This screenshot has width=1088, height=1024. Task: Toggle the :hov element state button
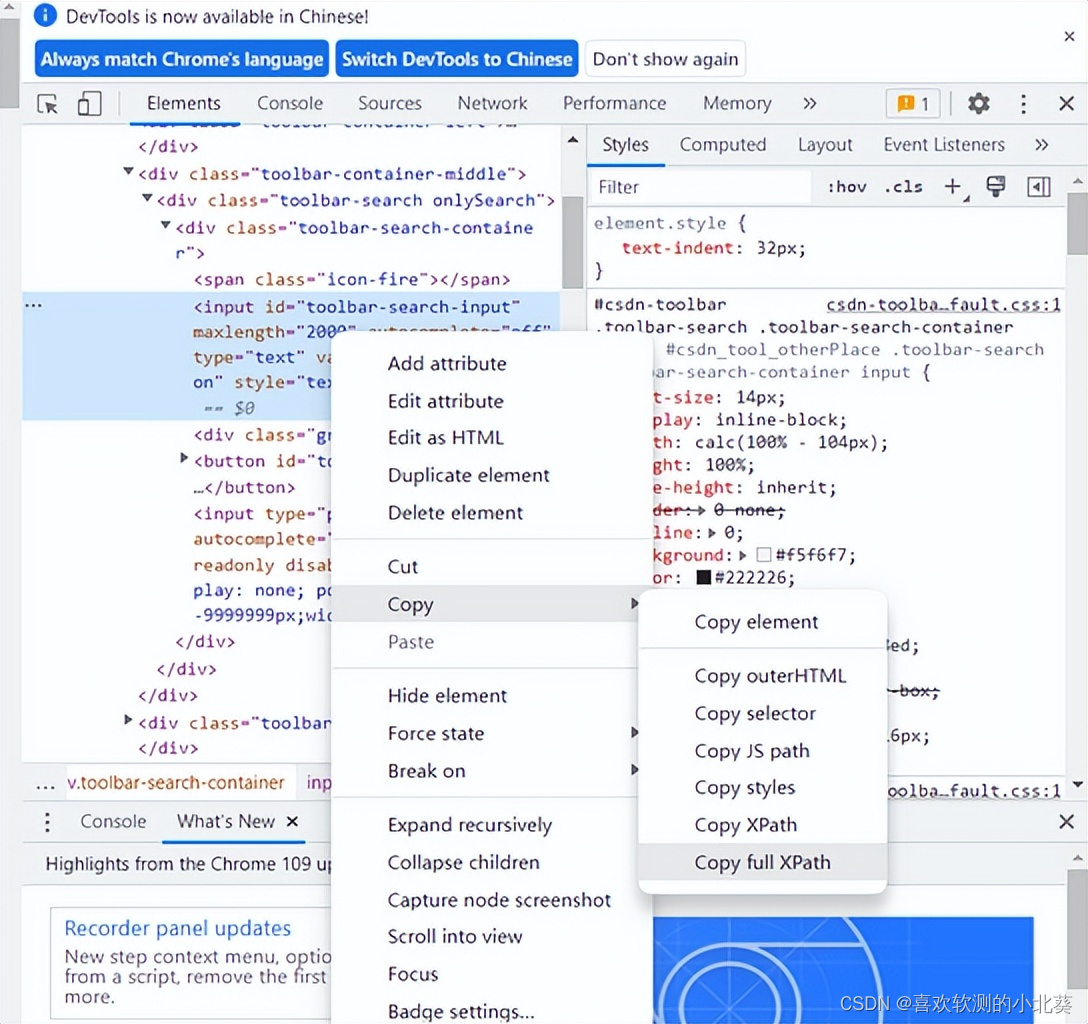point(846,187)
